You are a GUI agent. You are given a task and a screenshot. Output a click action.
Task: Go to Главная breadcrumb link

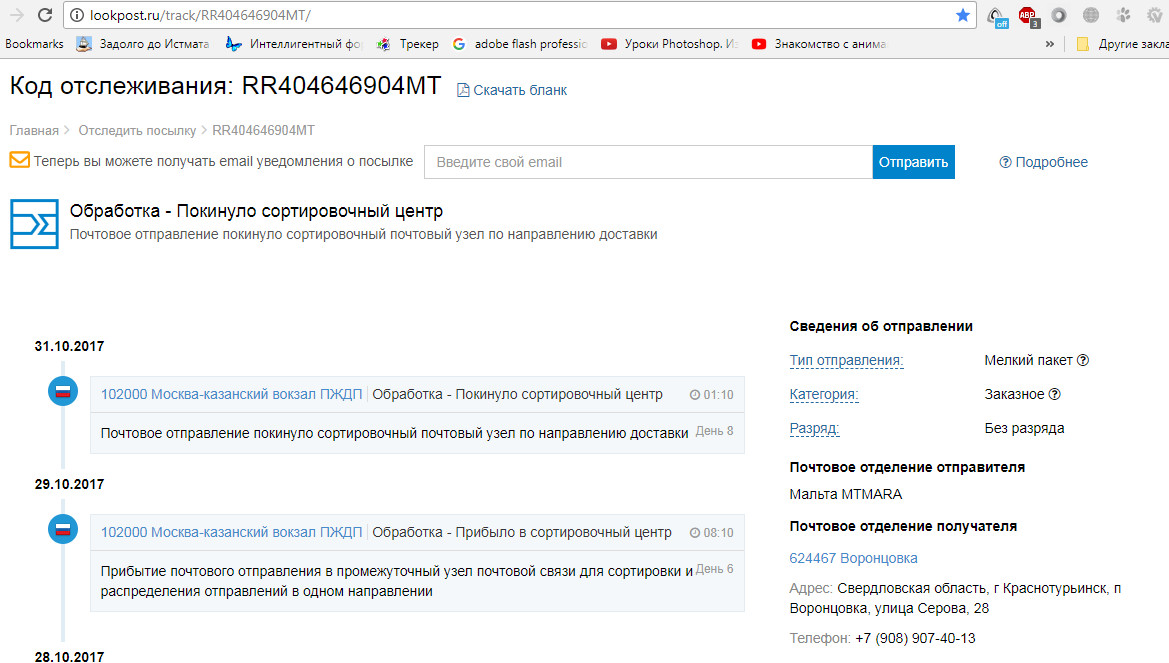(34, 130)
